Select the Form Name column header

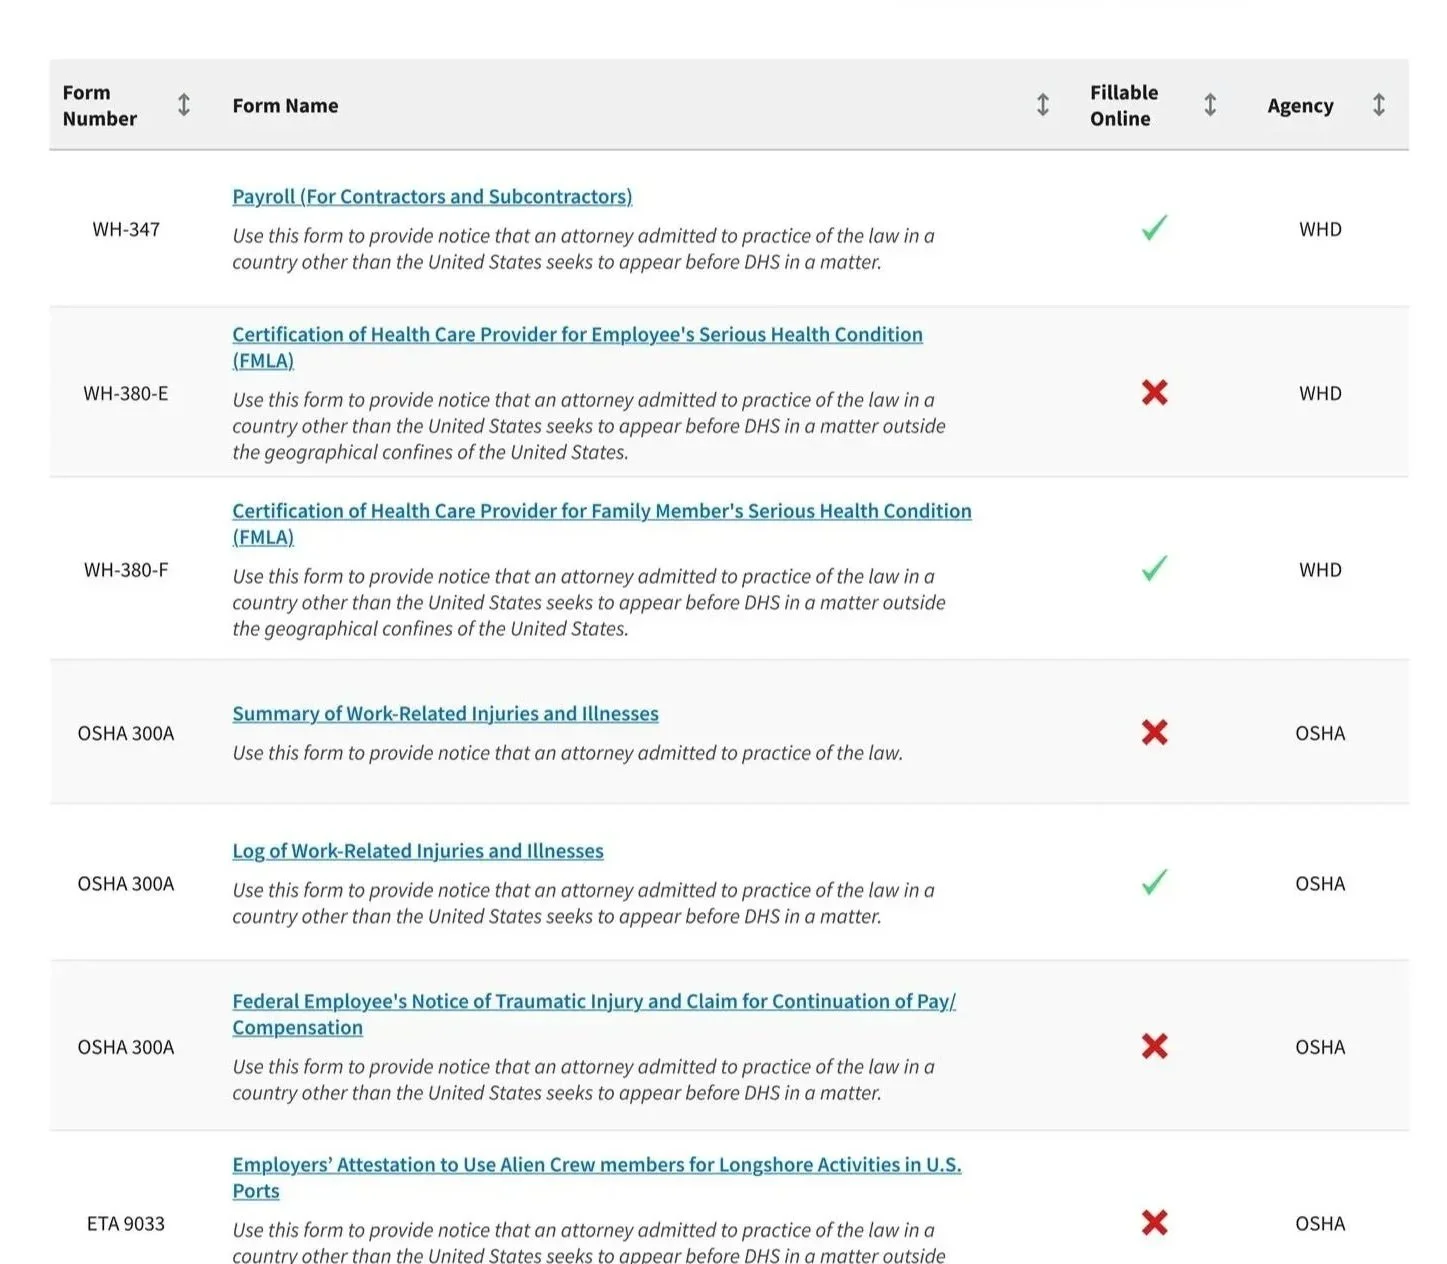(285, 105)
